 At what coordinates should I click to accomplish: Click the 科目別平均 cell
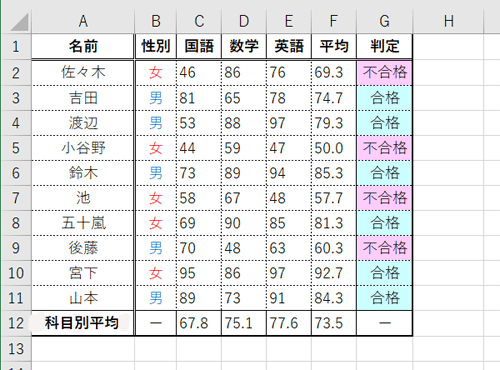(83, 323)
